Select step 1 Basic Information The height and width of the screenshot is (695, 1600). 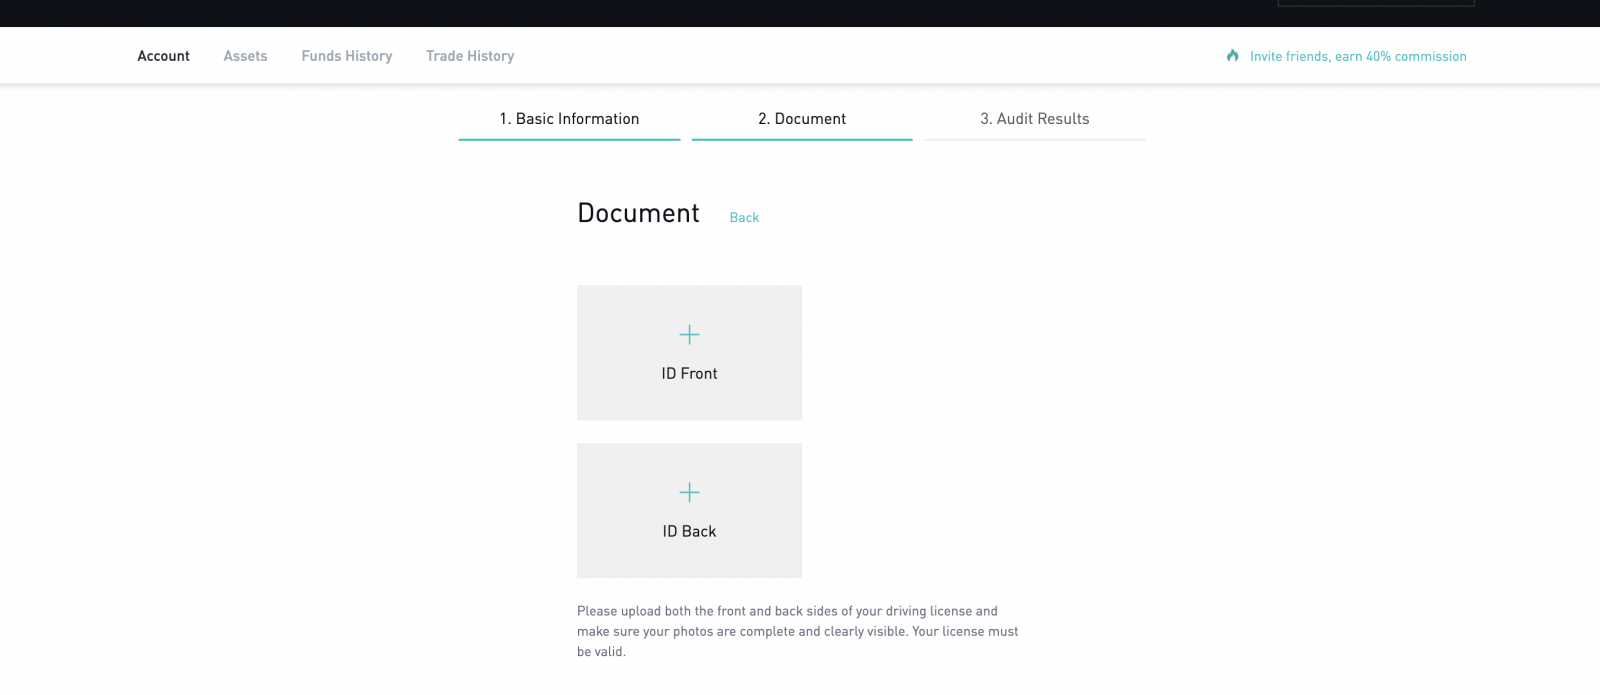[x=569, y=118]
